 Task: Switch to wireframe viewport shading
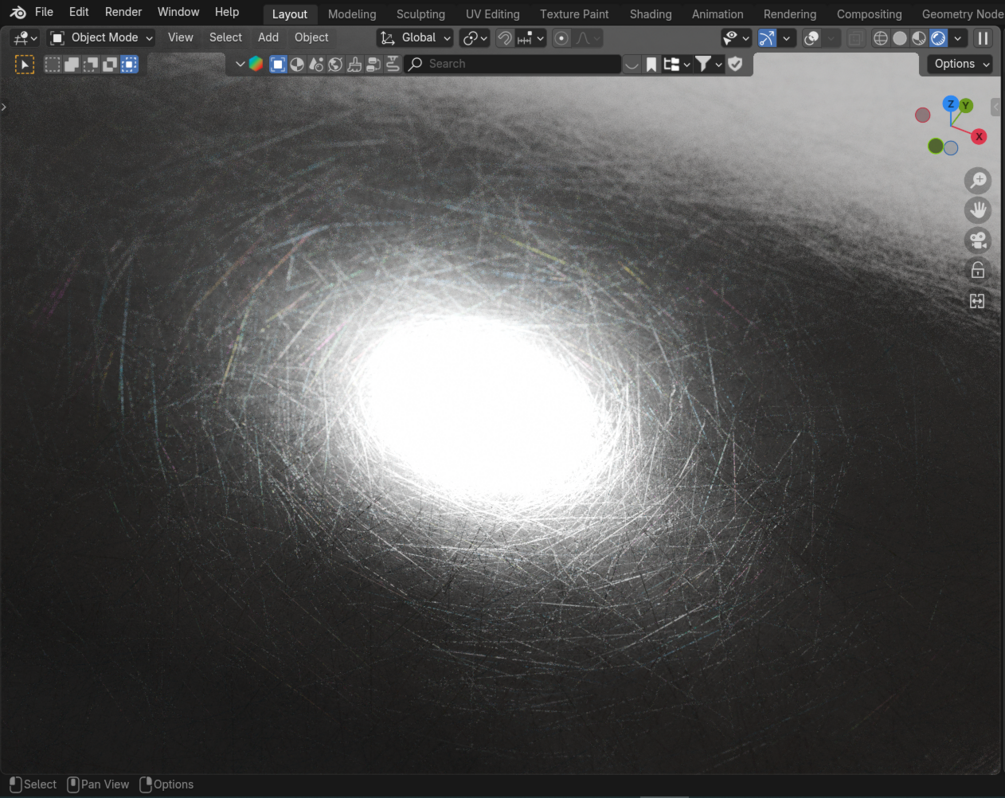tap(881, 38)
